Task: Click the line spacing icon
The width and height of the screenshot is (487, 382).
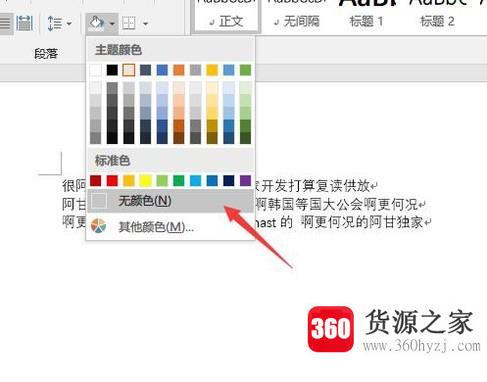Action: (55, 24)
